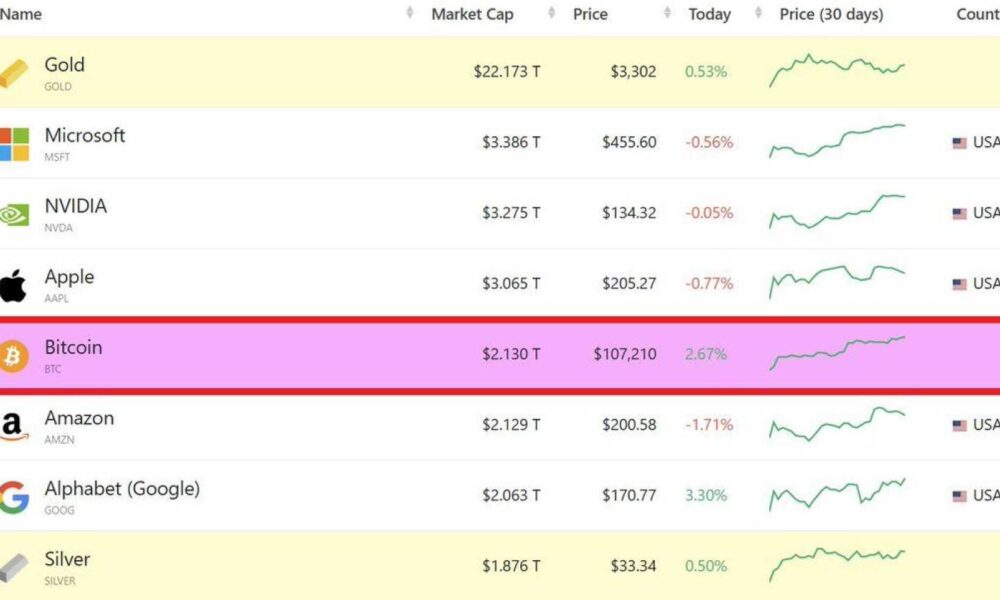Image resolution: width=1000 pixels, height=600 pixels.
Task: Click Microsoft market cap $3.386 T
Action: coord(511,142)
